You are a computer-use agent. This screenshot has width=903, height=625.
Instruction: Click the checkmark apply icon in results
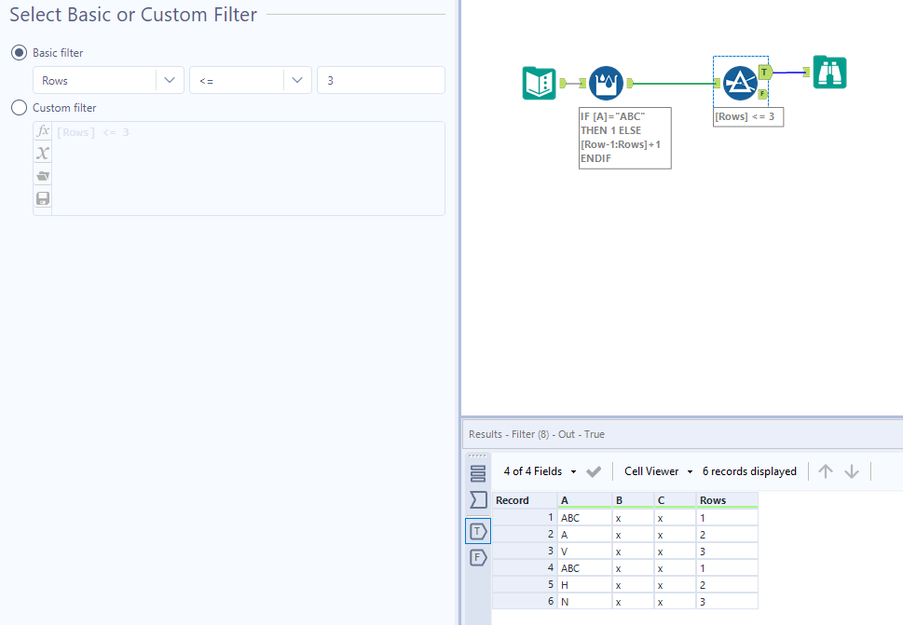594,472
